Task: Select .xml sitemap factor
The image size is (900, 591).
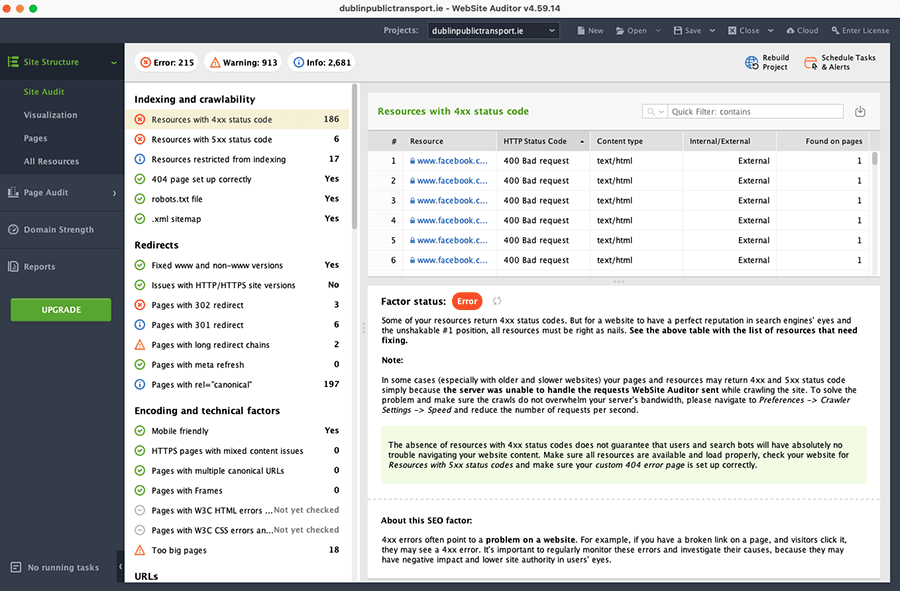Action: point(236,219)
